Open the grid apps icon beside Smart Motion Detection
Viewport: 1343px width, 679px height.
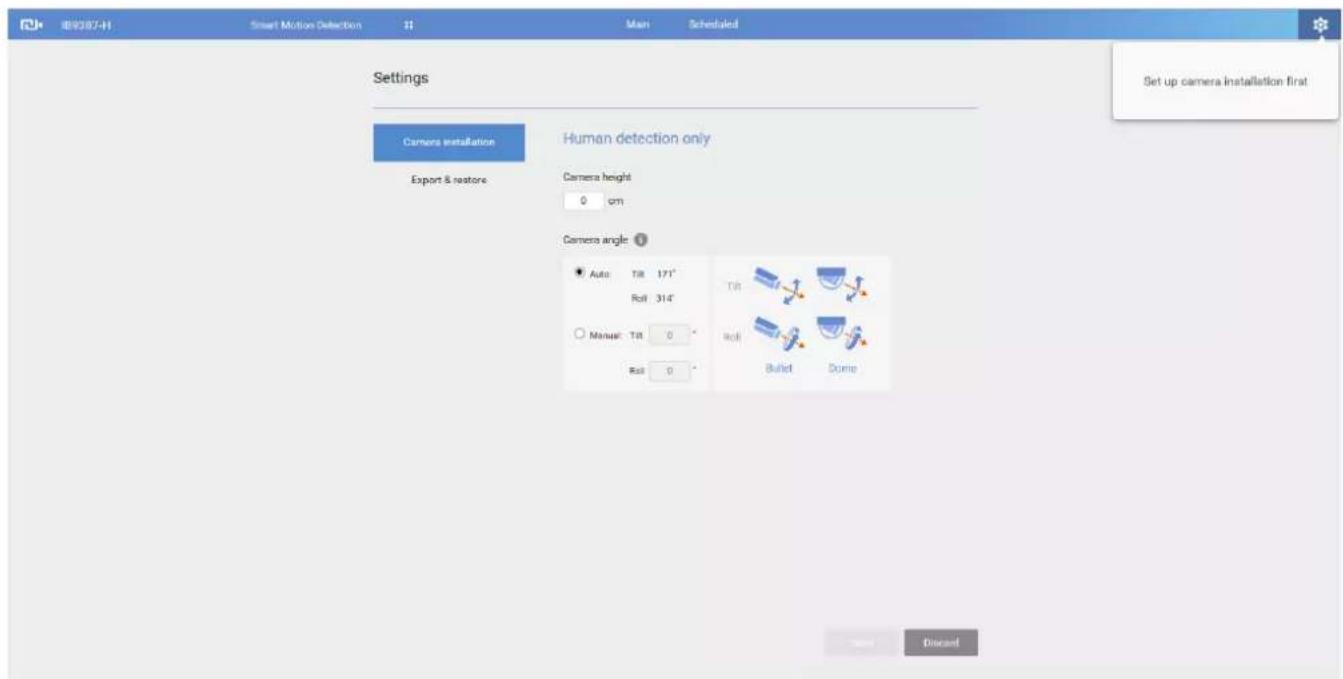[x=408, y=25]
